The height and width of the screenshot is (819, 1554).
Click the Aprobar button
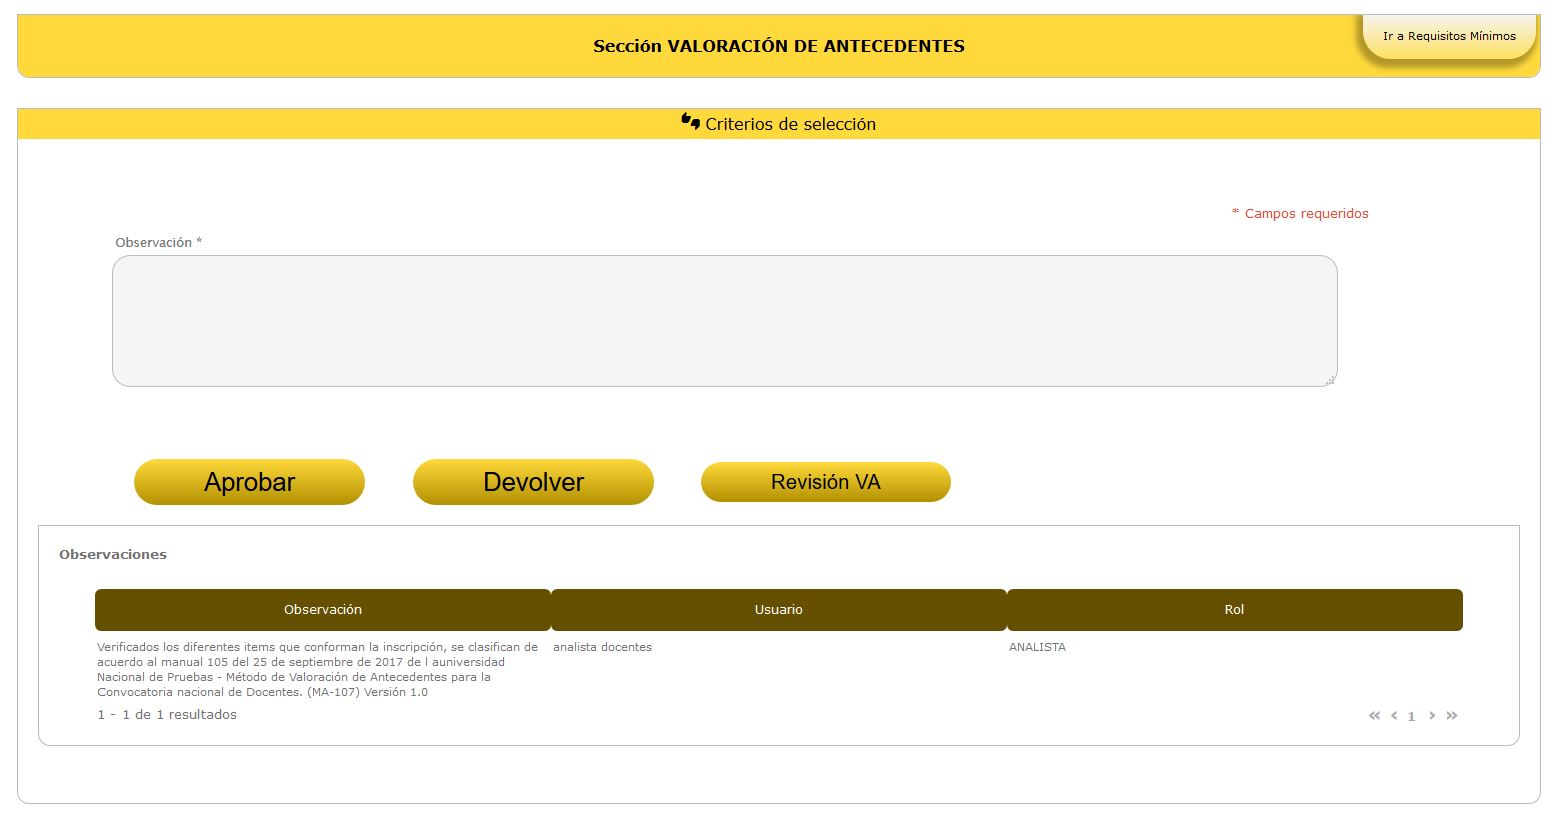pyautogui.click(x=249, y=482)
